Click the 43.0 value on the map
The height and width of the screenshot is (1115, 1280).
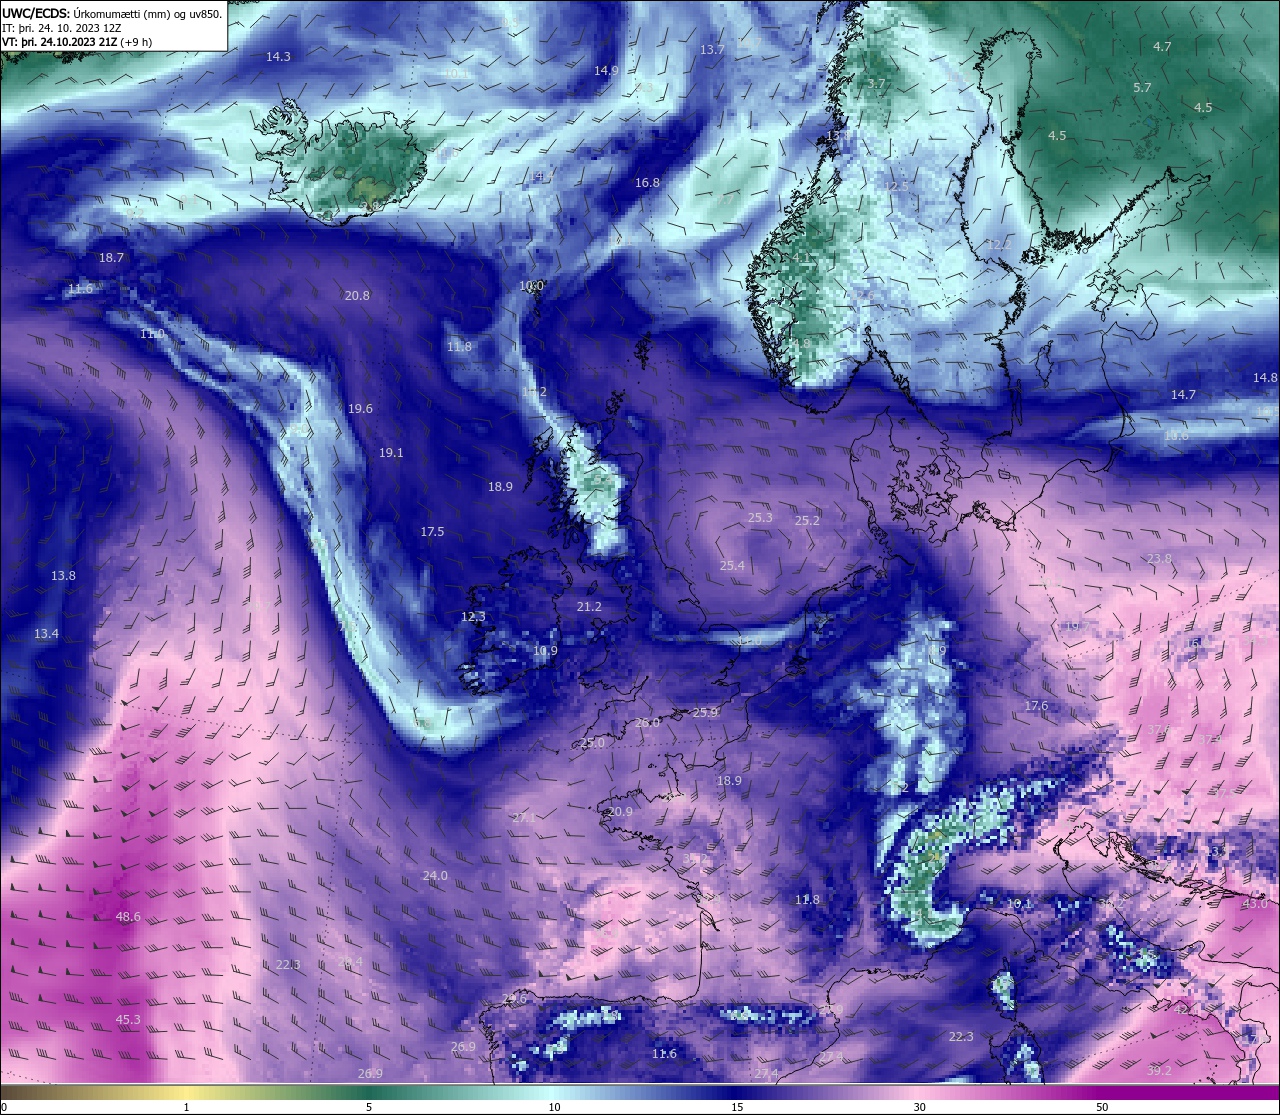[x=1254, y=904]
